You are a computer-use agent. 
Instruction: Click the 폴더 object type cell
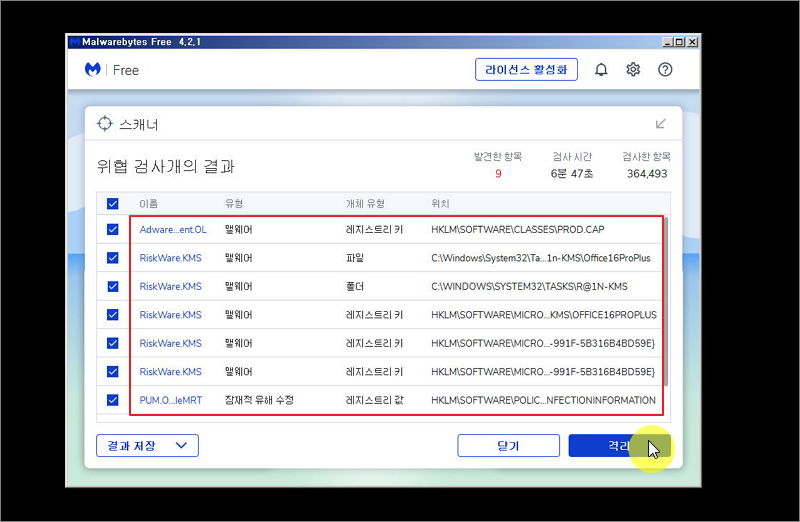point(355,286)
